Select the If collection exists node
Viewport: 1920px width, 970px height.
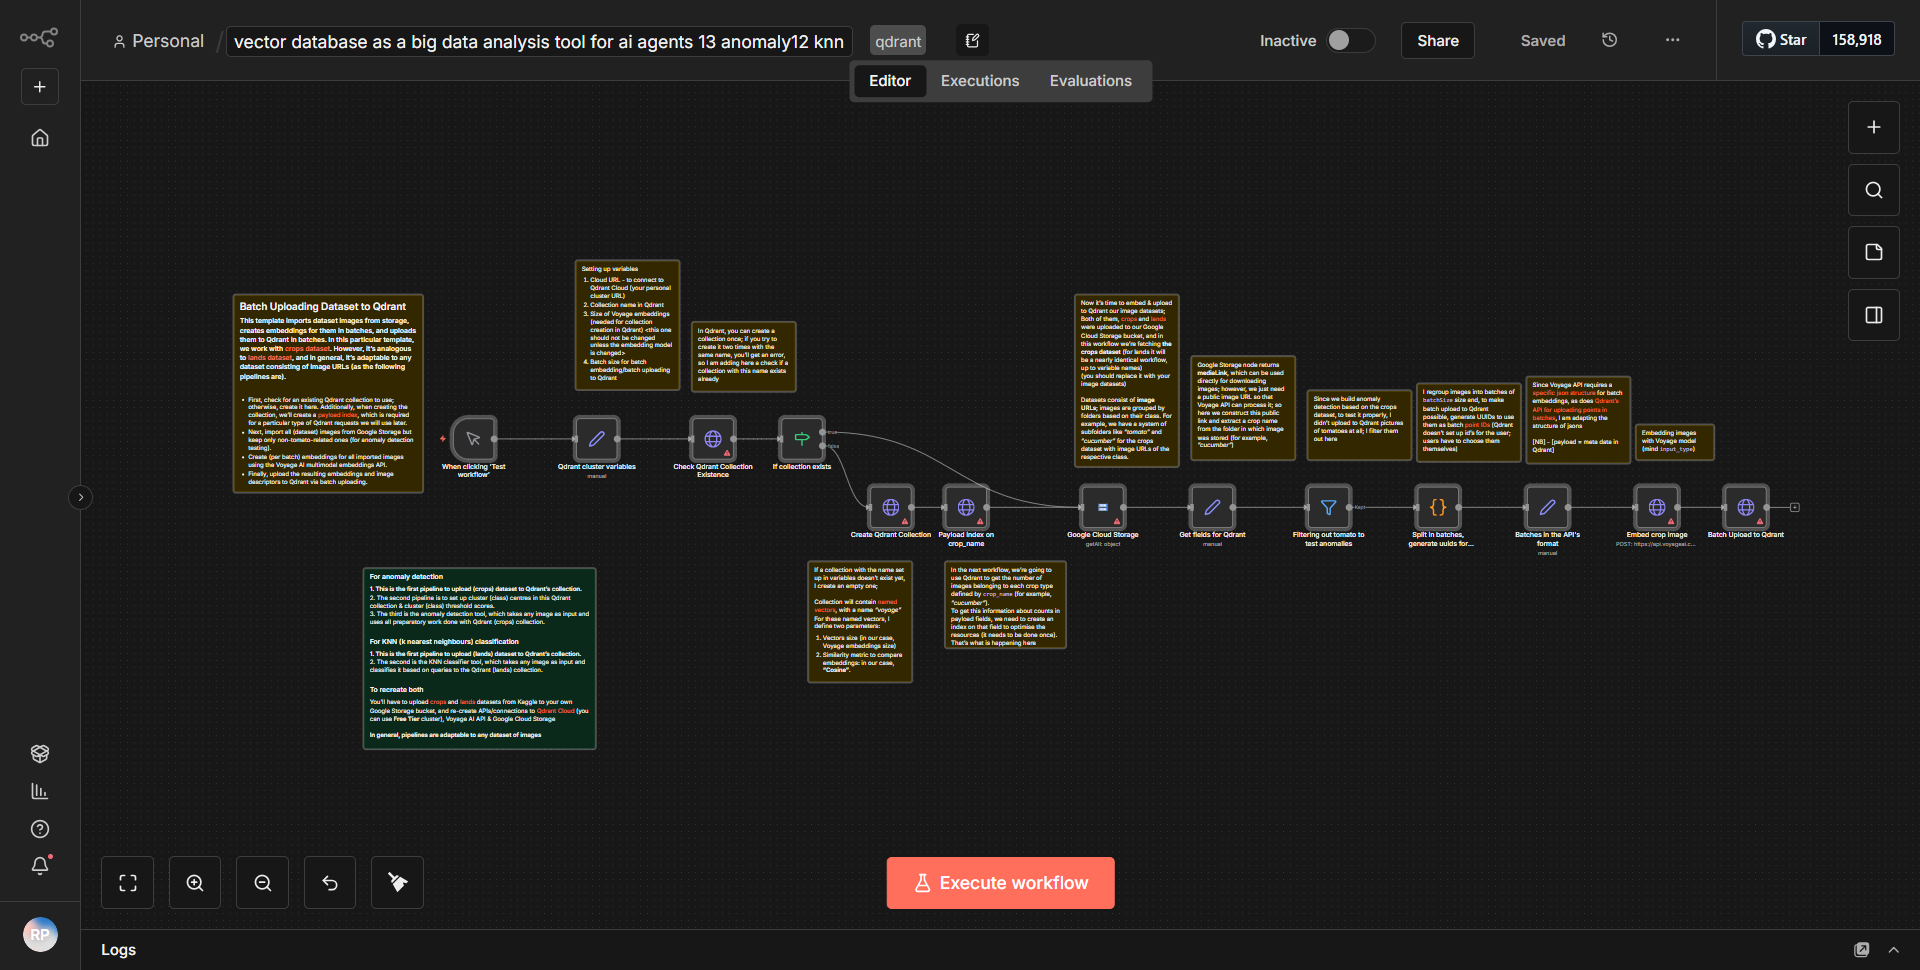(802, 439)
